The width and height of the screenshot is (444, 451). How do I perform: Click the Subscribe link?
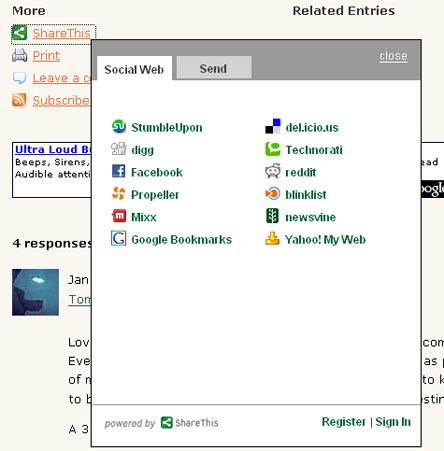point(61,100)
